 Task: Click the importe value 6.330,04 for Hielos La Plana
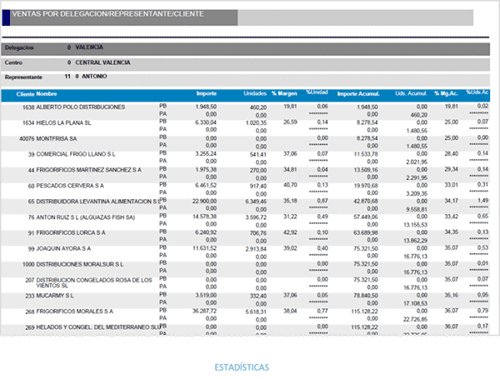pos(206,123)
